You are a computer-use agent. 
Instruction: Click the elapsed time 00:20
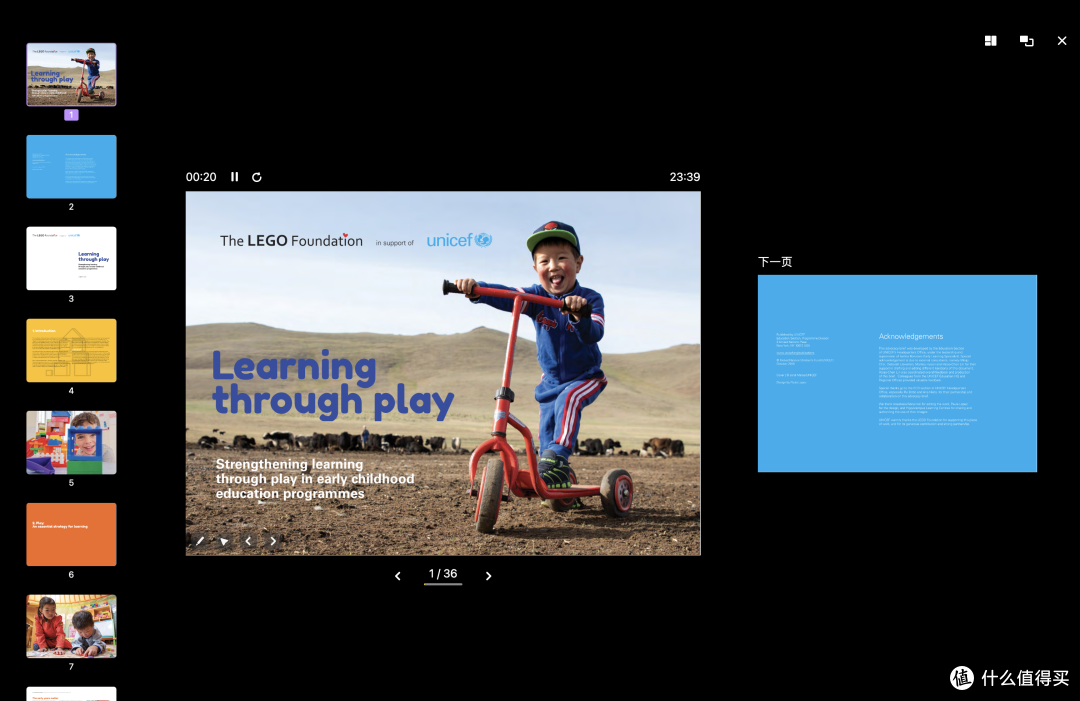[201, 177]
